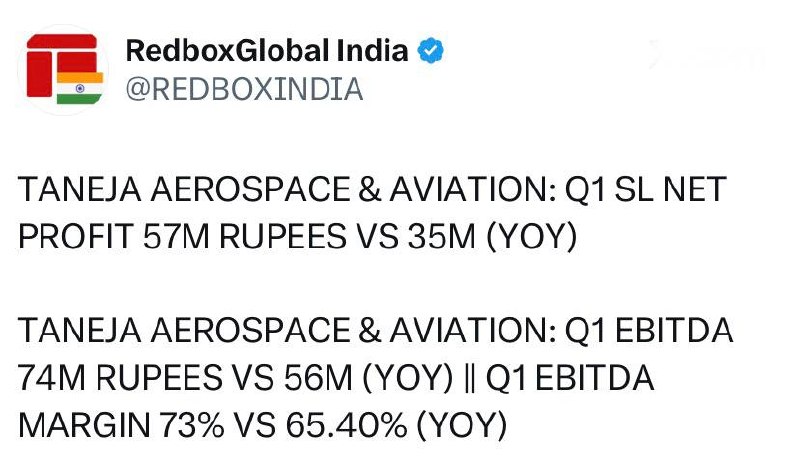Click Q1 EBITDA after the separator
Screen dimensions: 800x465
pyautogui.click(x=569, y=378)
